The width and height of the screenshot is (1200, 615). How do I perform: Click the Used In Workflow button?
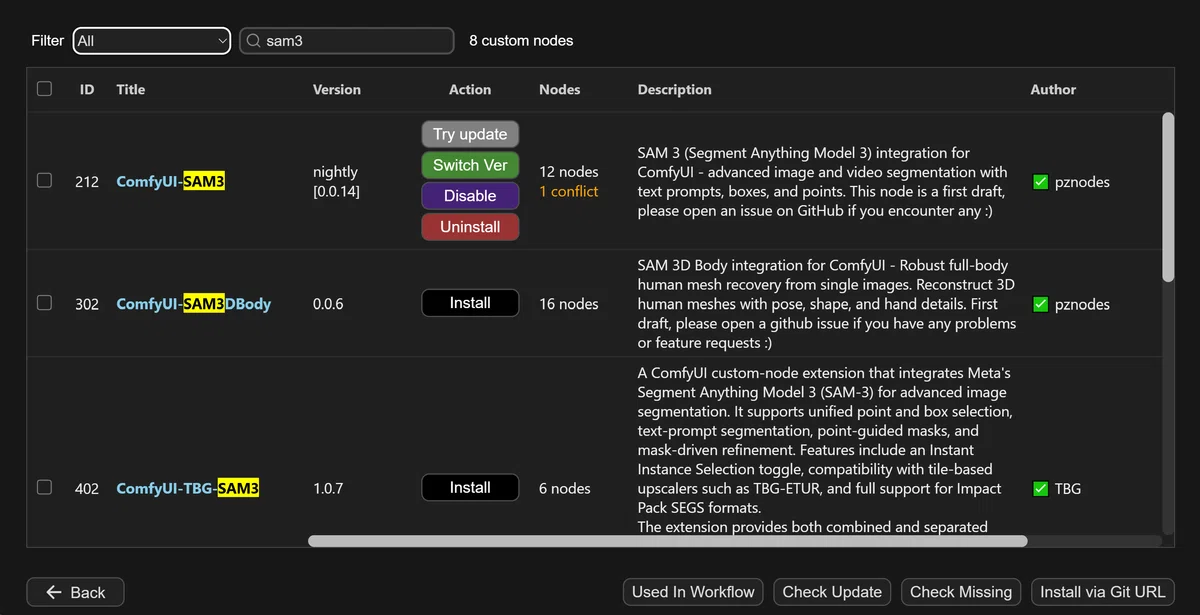click(693, 592)
